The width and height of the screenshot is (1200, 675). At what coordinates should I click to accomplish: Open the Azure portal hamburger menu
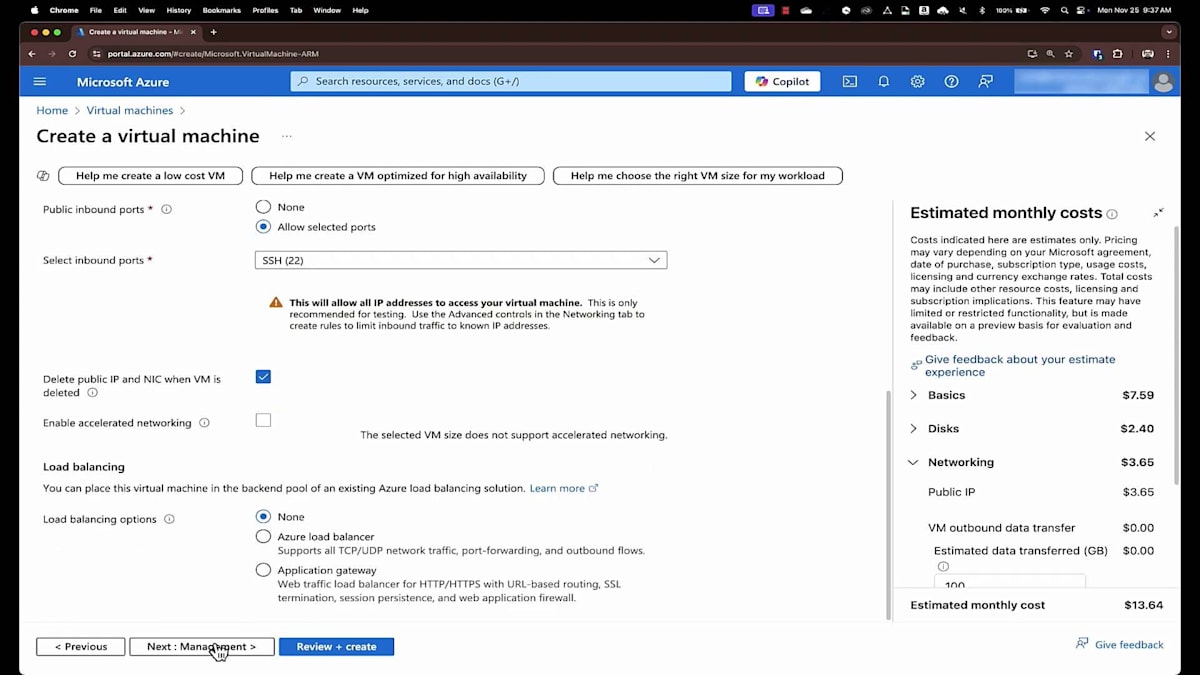tap(40, 82)
